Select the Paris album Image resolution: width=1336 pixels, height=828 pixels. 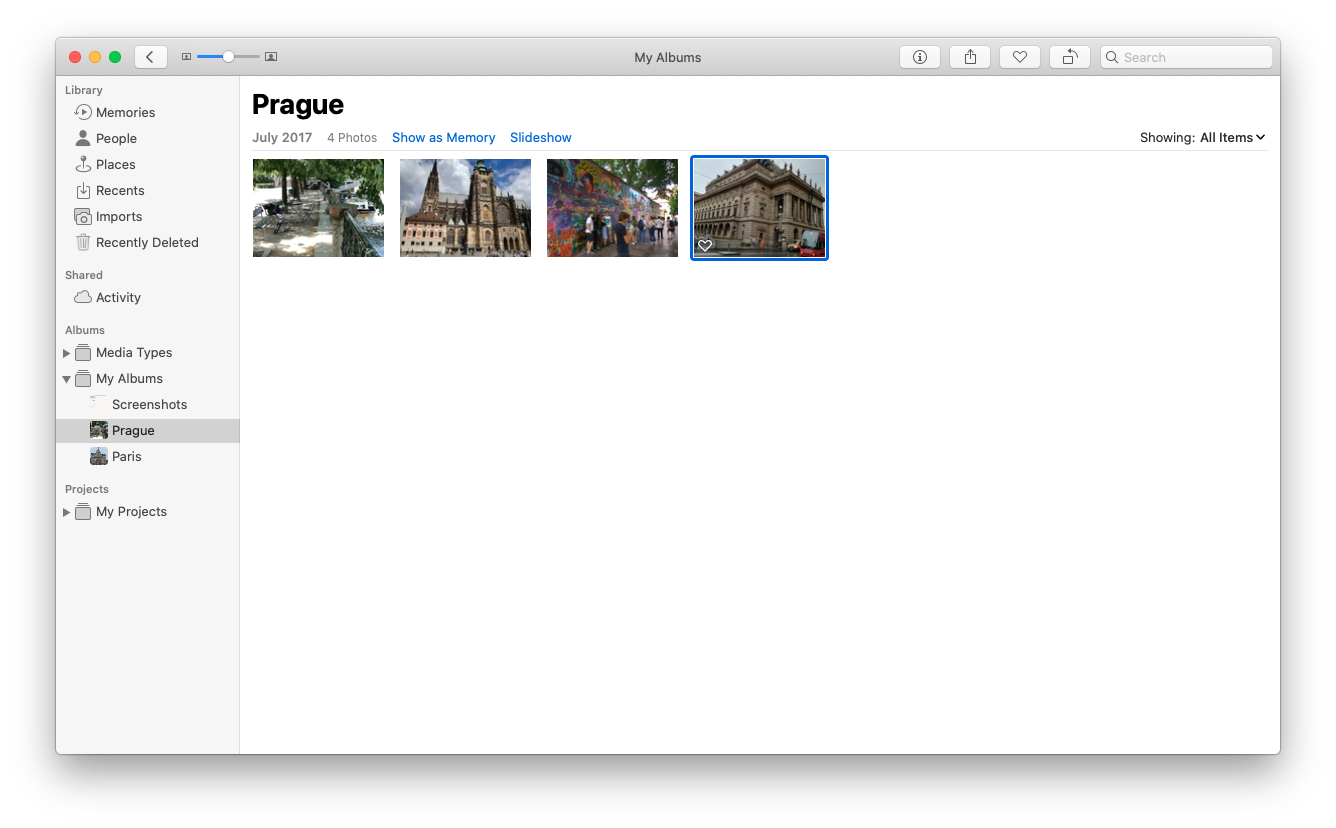[x=126, y=457]
